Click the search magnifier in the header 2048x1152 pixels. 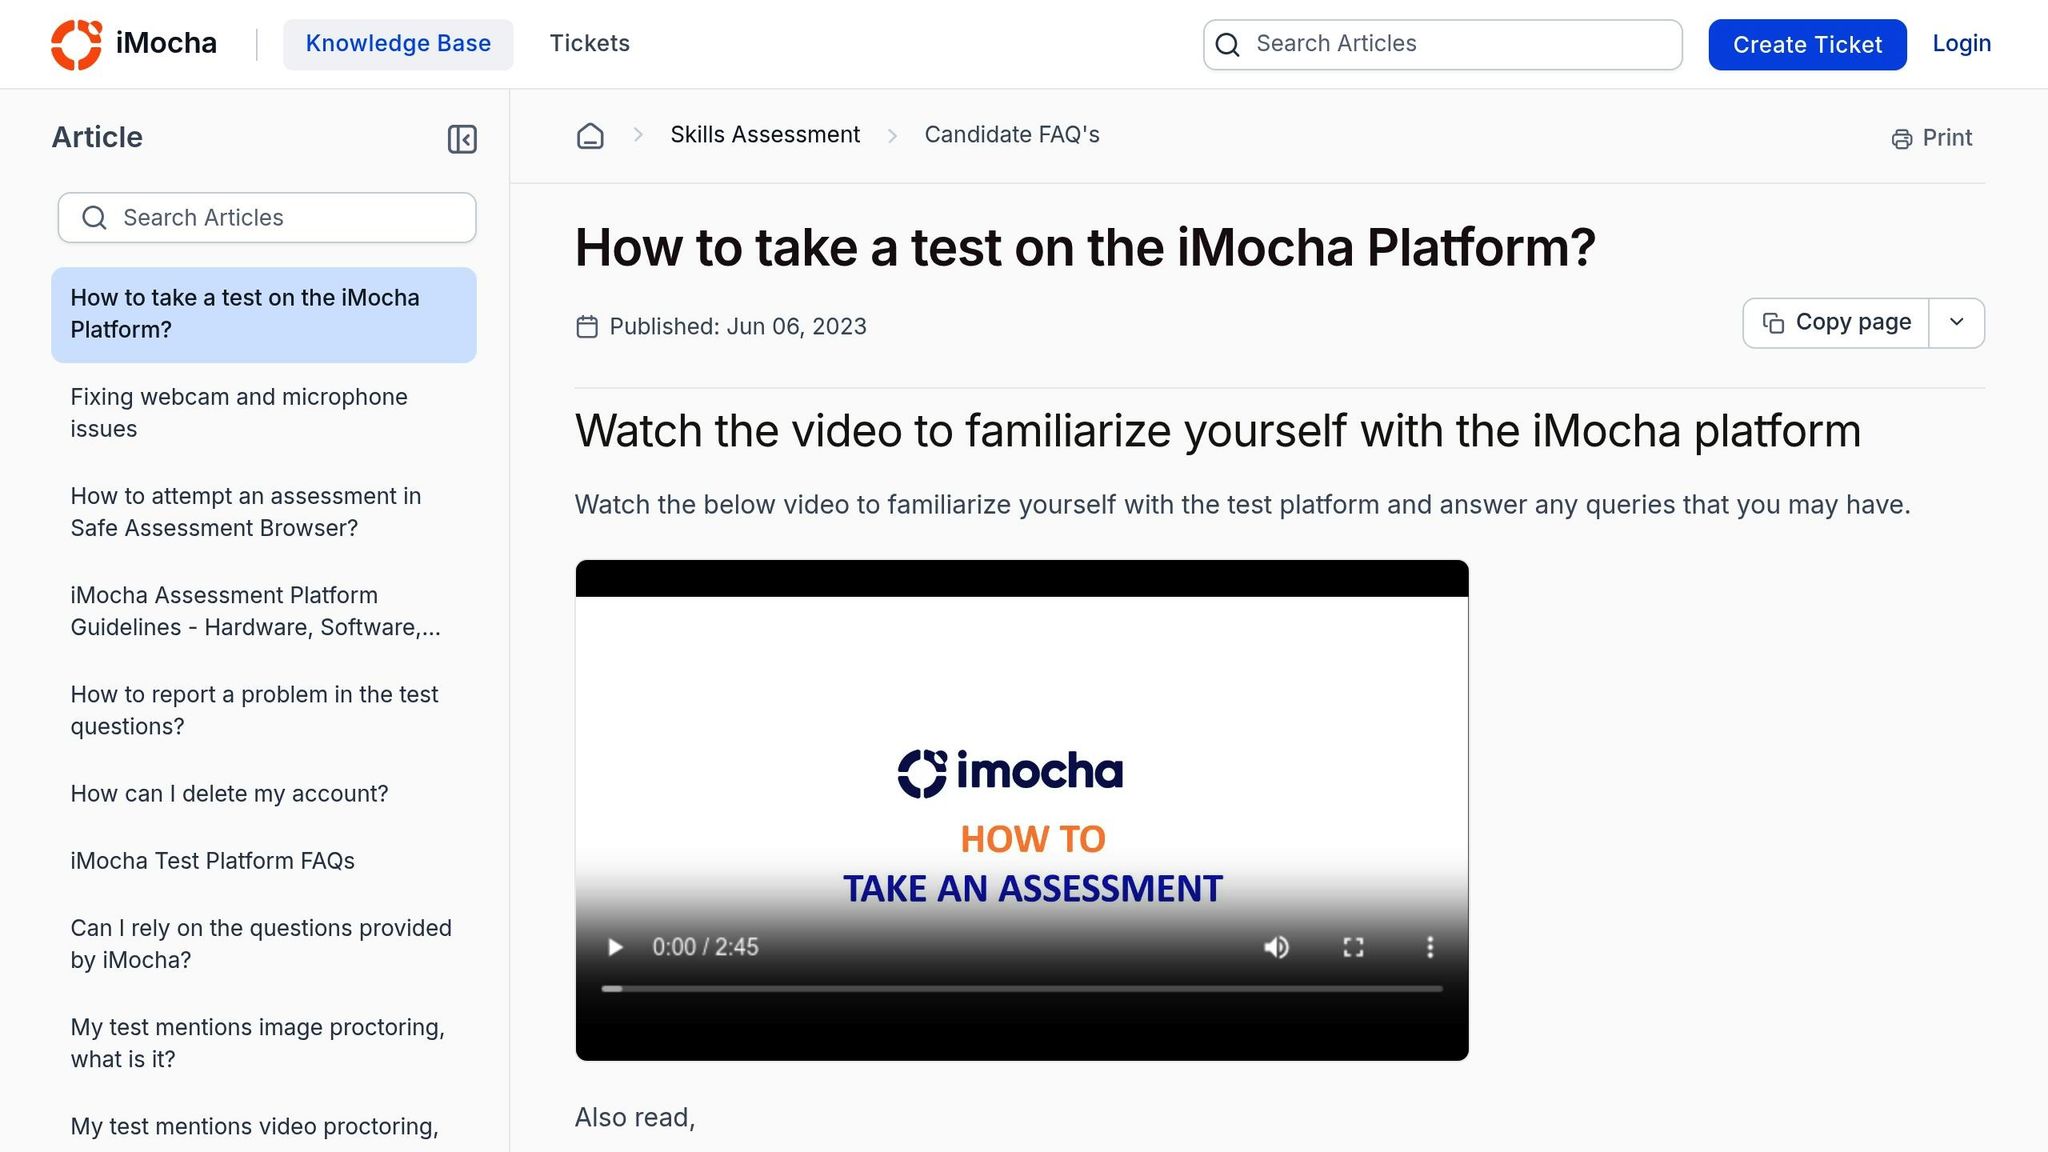point(1227,44)
